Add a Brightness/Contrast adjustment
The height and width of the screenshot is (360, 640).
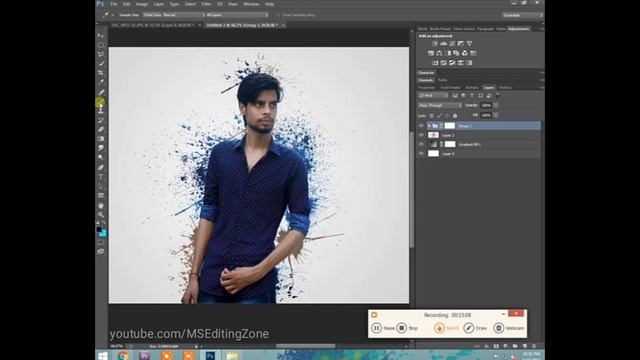pyautogui.click(x=435, y=43)
